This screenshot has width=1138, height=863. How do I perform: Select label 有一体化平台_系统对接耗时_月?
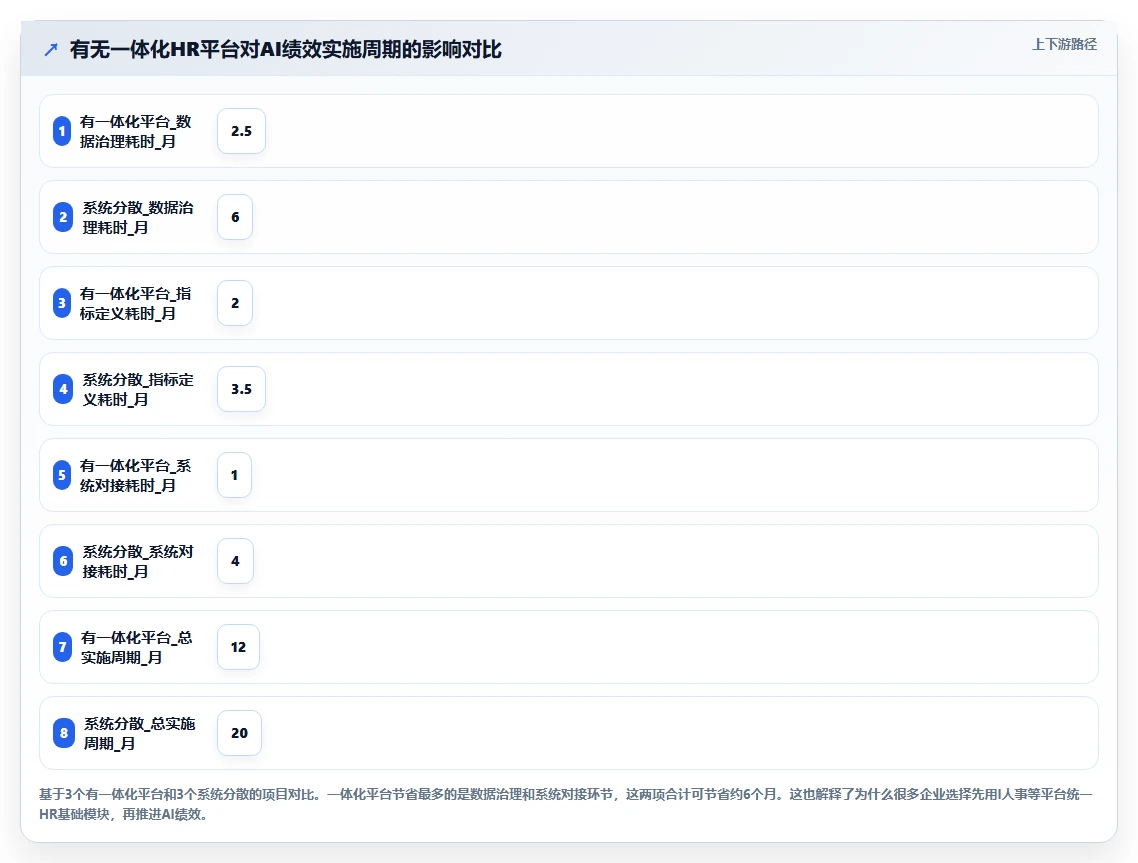tap(136, 475)
